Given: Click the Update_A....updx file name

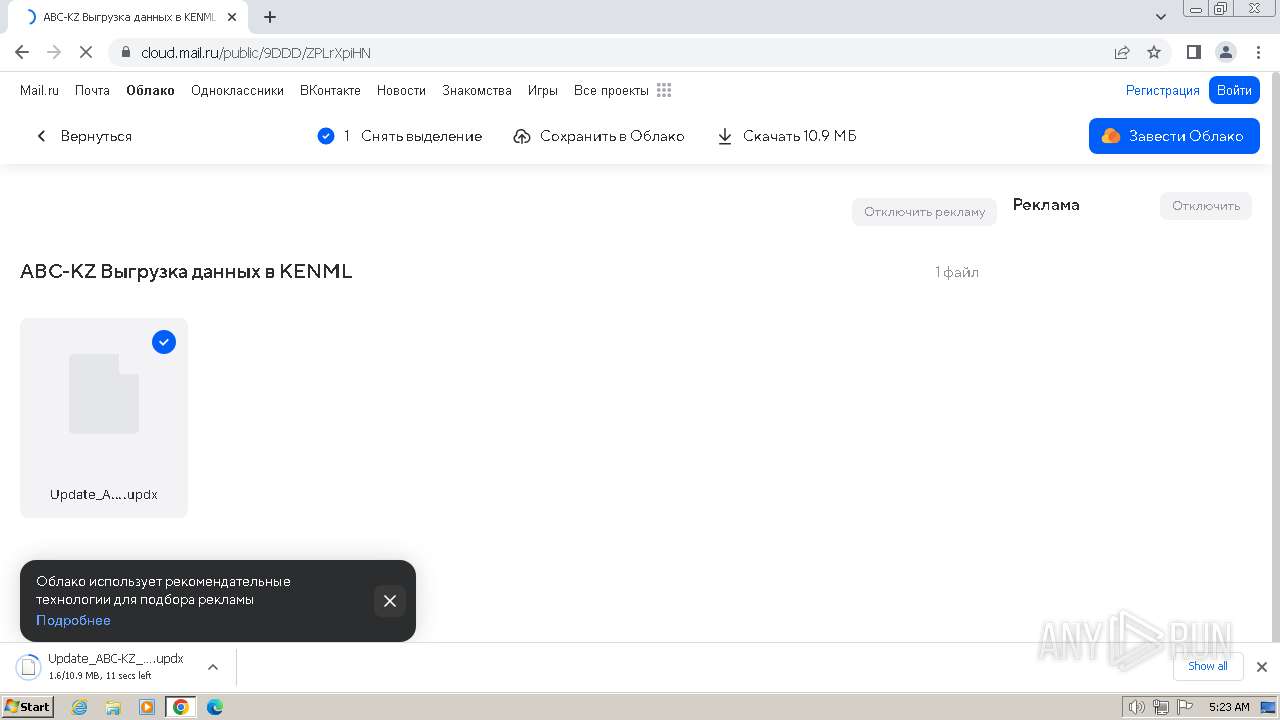Looking at the screenshot, I should pyautogui.click(x=104, y=495).
